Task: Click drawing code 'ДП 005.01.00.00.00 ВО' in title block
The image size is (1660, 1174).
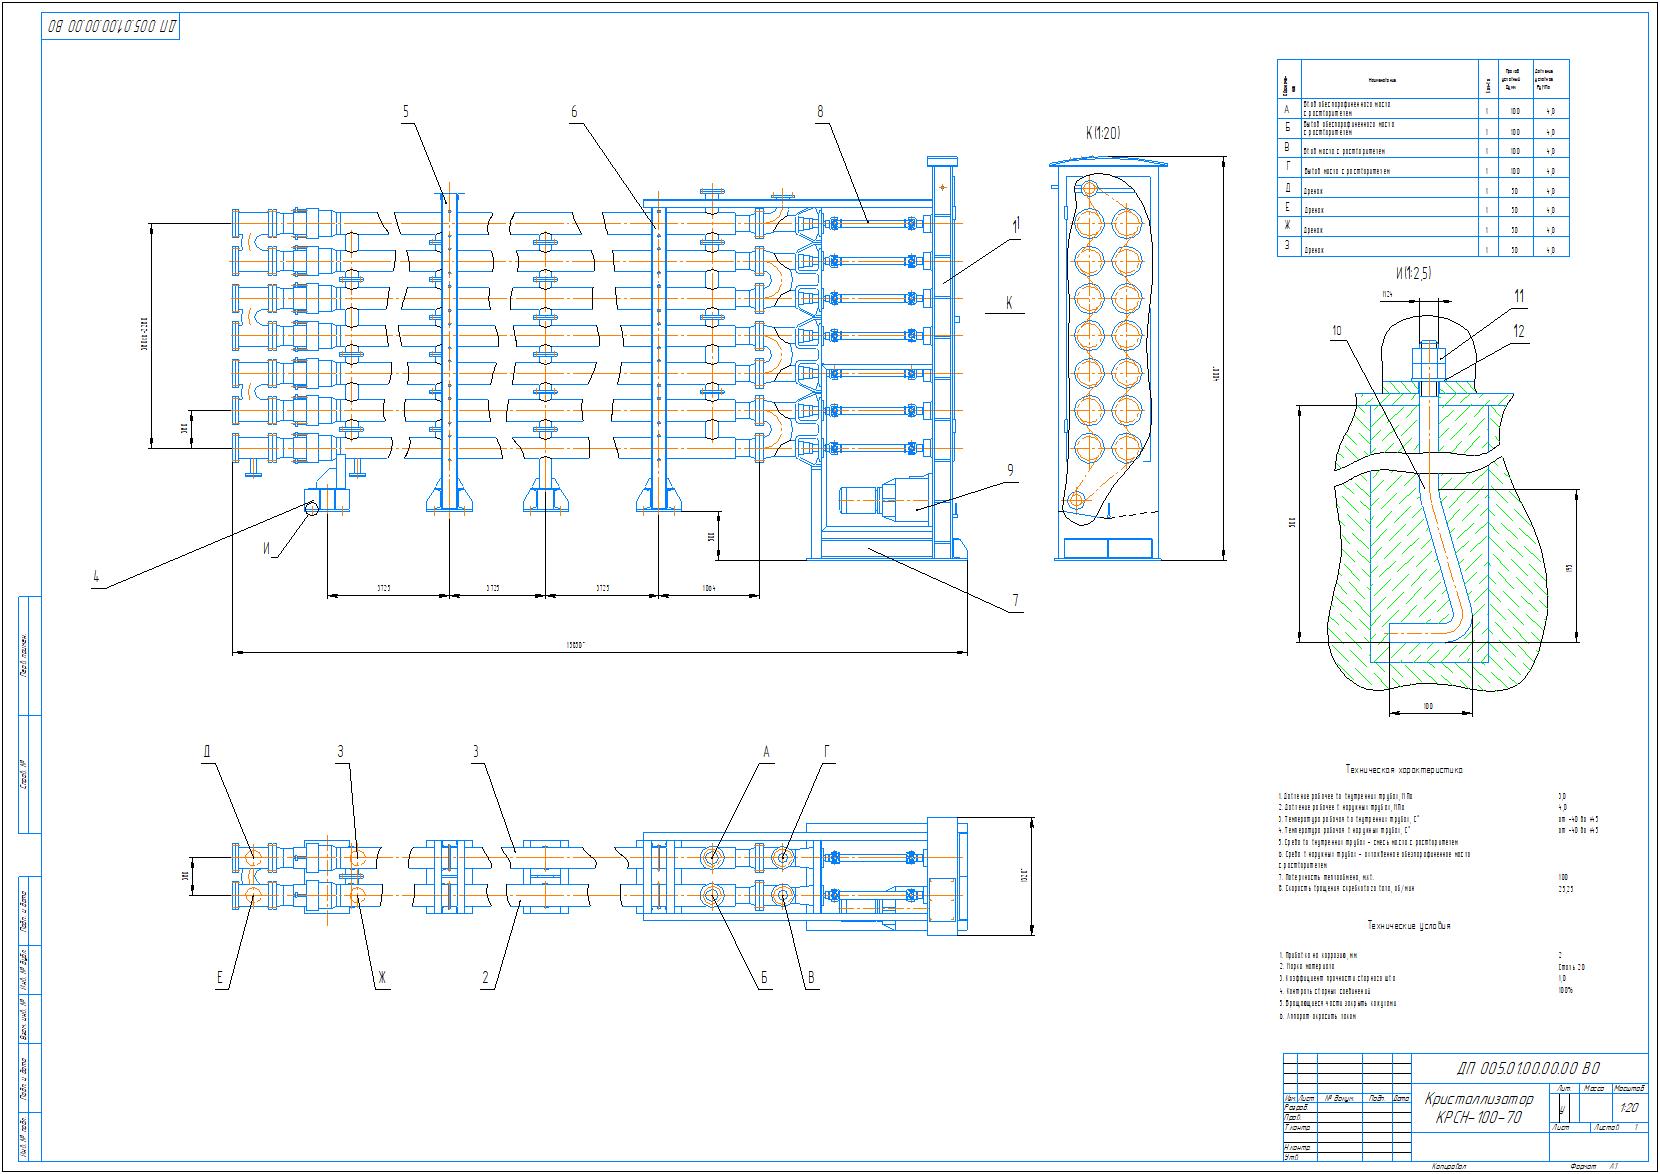Action: click(x=1528, y=1067)
